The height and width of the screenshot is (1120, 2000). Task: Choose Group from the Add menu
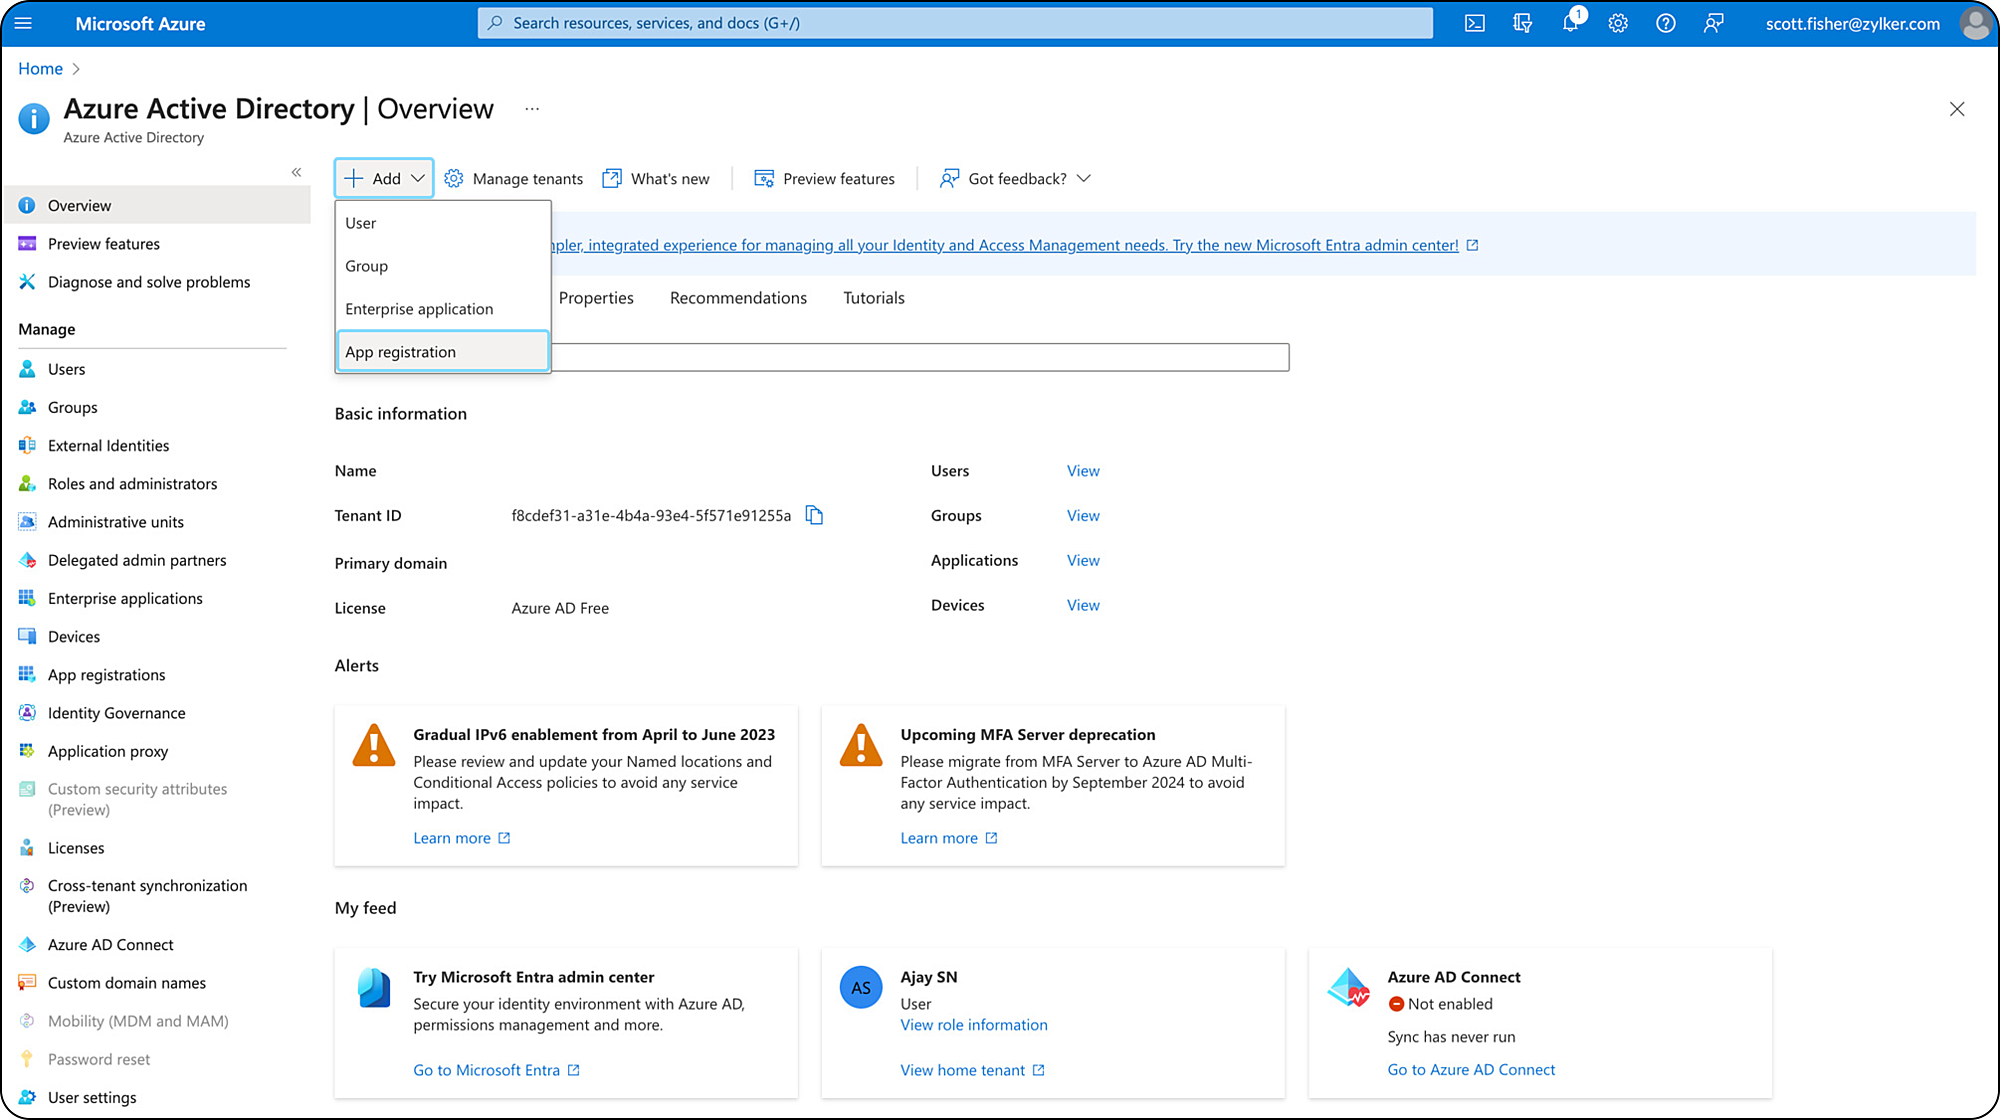[443, 266]
